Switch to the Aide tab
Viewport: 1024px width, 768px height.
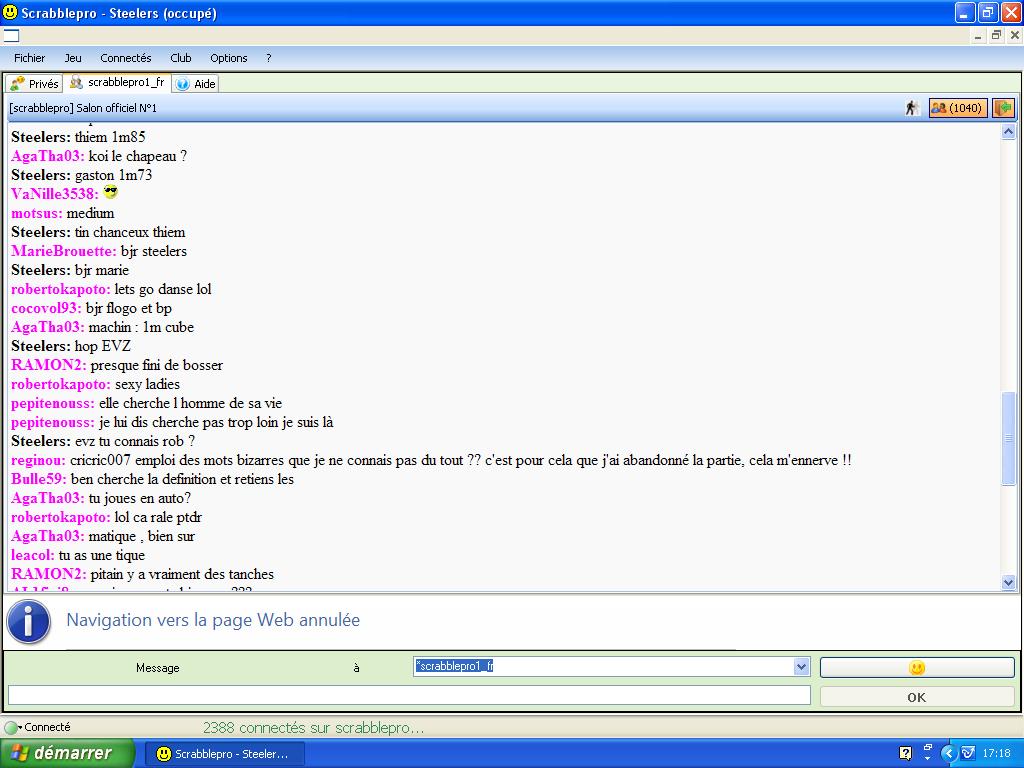click(195, 84)
